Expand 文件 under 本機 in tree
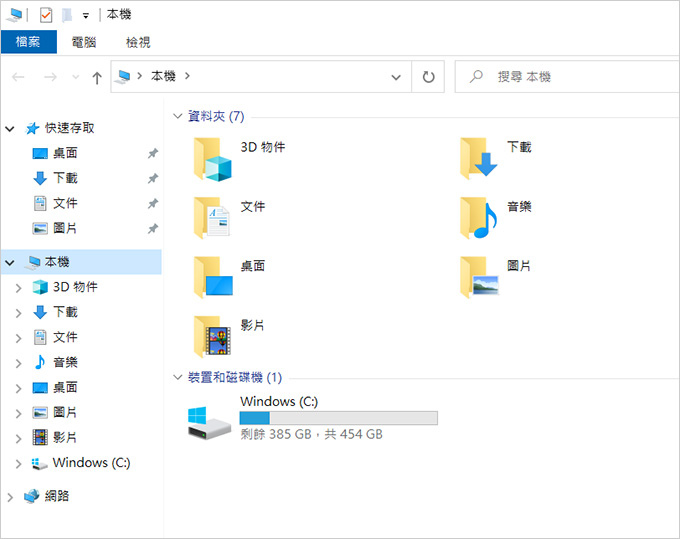 [x=18, y=338]
